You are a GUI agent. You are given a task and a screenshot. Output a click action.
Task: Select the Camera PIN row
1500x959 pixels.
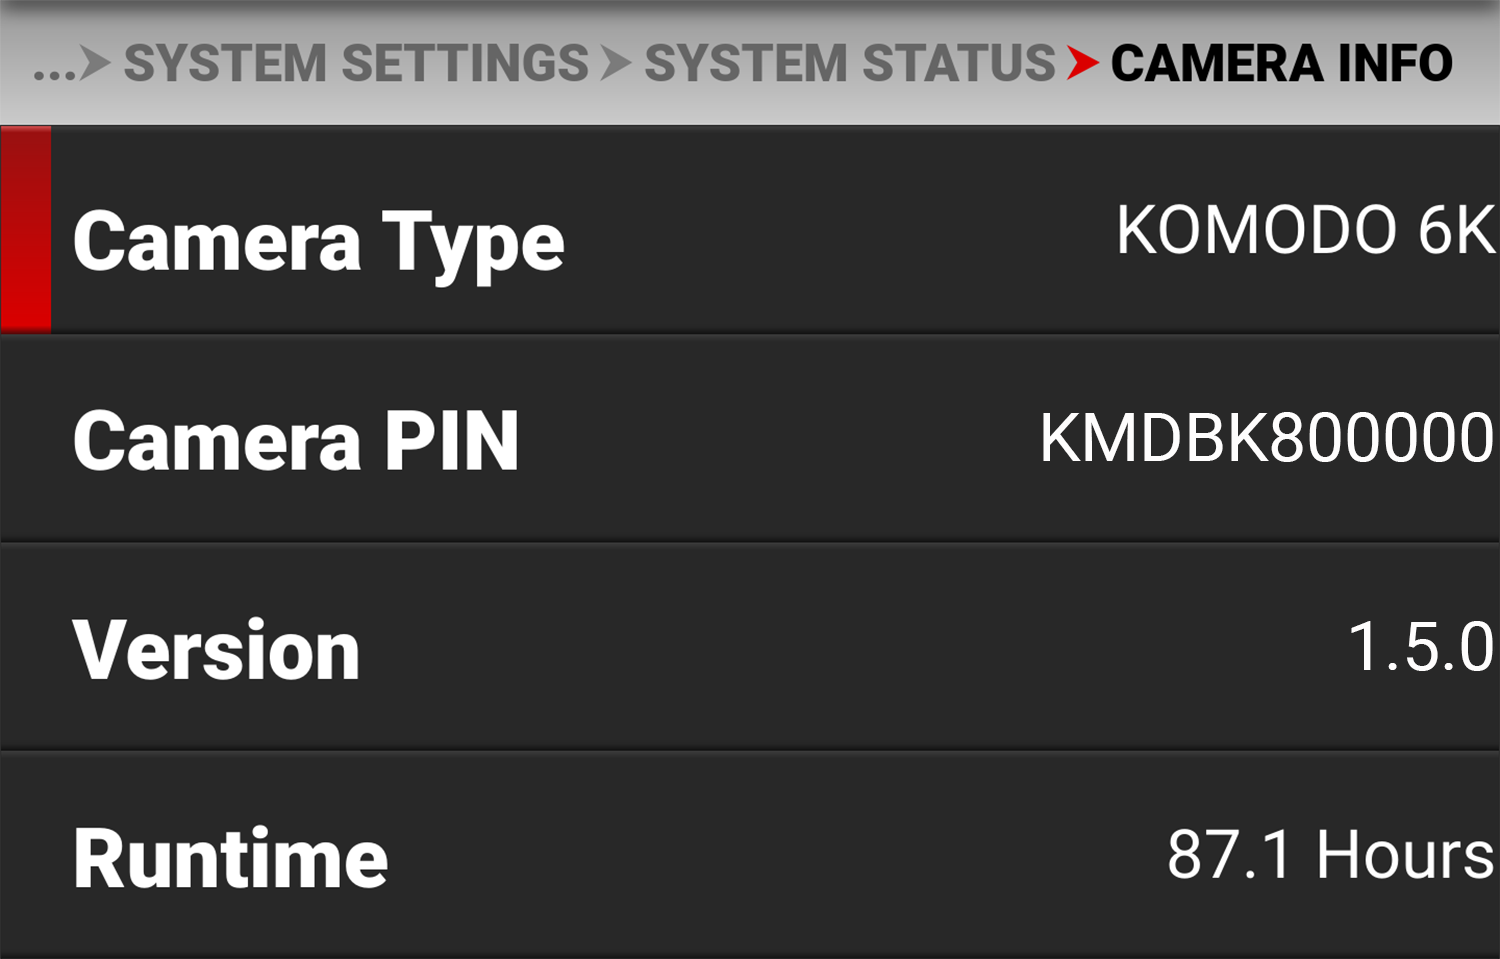point(750,439)
